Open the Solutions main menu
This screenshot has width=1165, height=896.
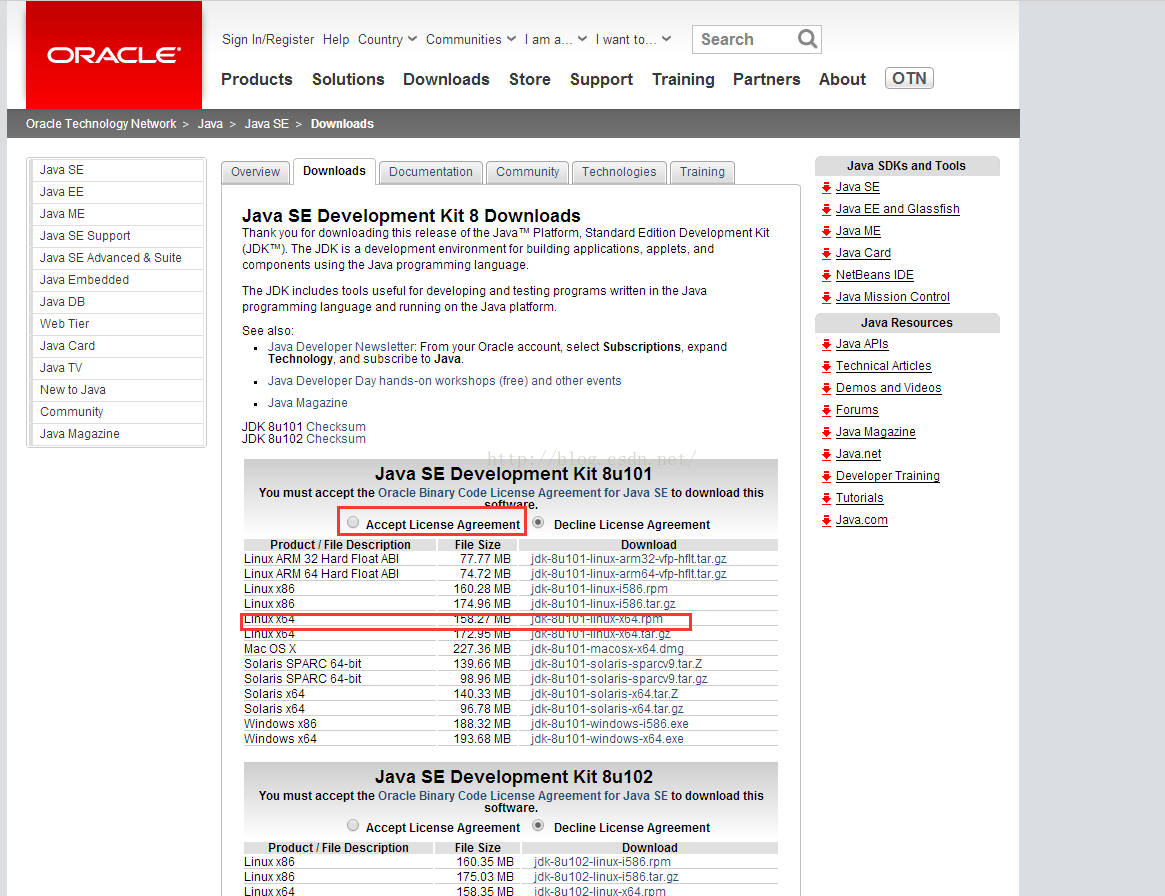348,79
